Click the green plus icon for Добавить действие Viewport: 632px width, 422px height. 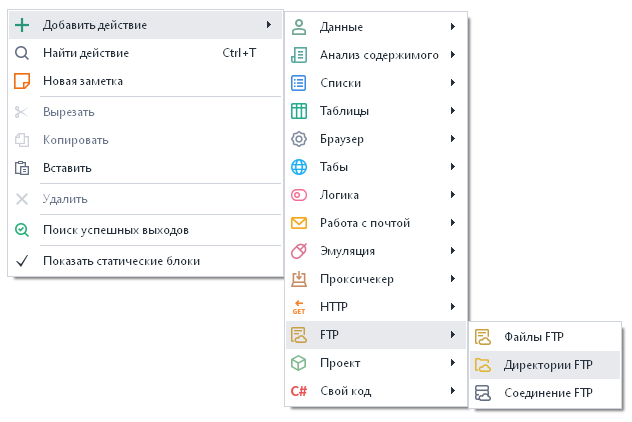pyautogui.click(x=22, y=25)
